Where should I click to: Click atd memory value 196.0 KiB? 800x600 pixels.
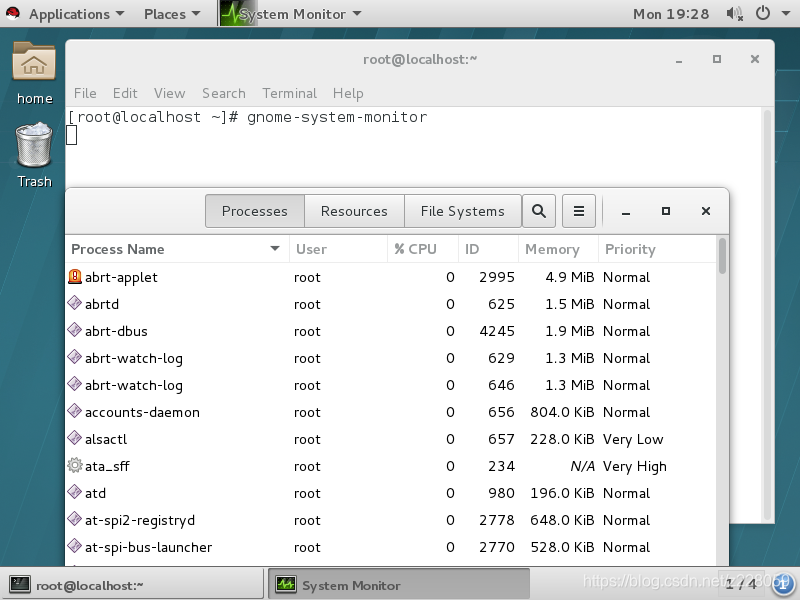coord(562,493)
